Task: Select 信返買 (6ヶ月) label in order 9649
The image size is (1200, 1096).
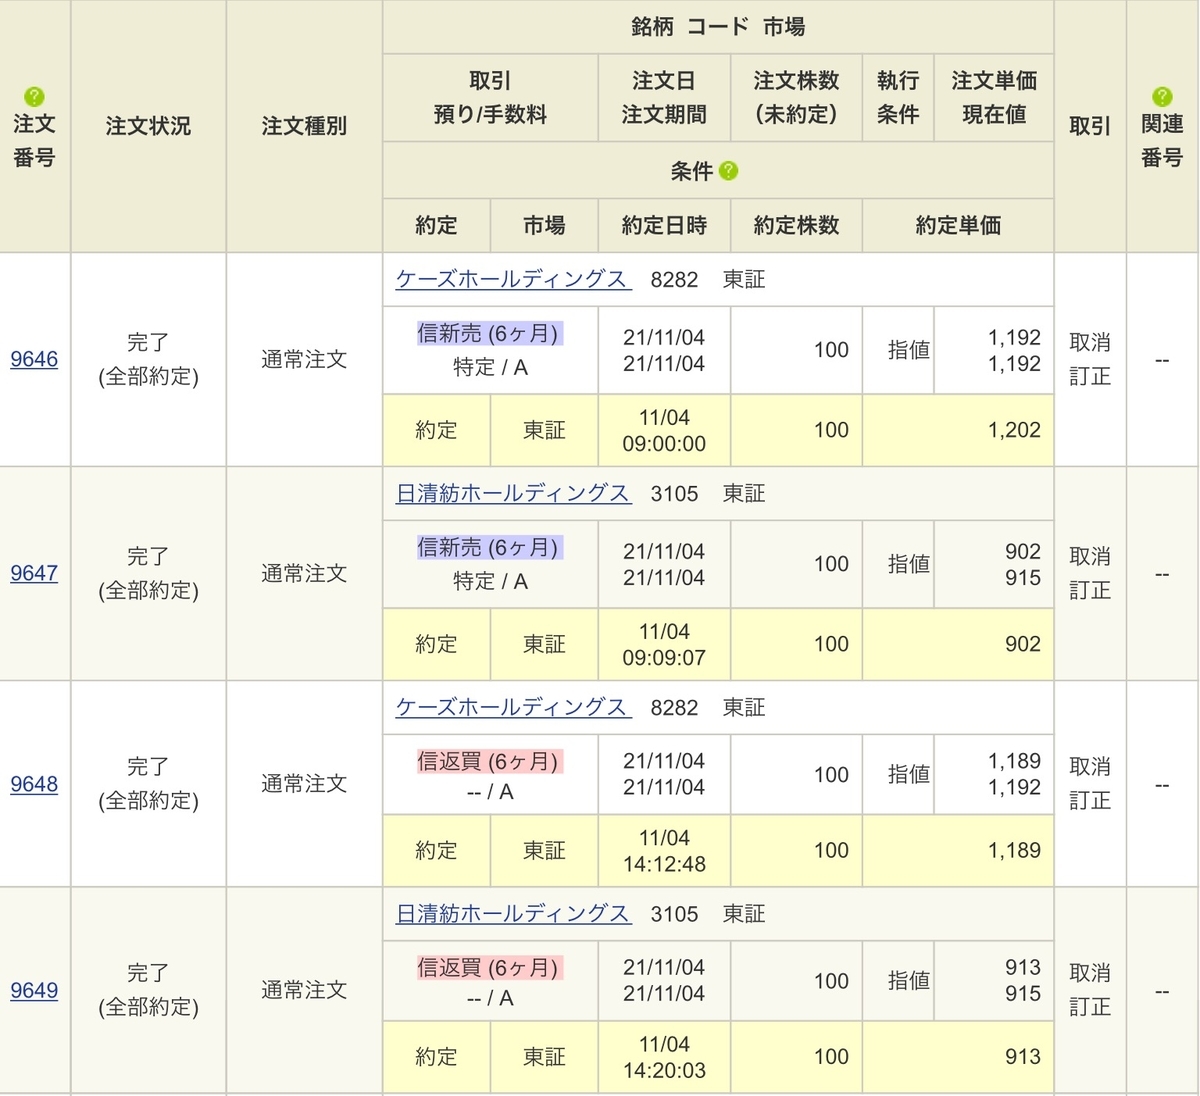Action: pyautogui.click(x=490, y=967)
